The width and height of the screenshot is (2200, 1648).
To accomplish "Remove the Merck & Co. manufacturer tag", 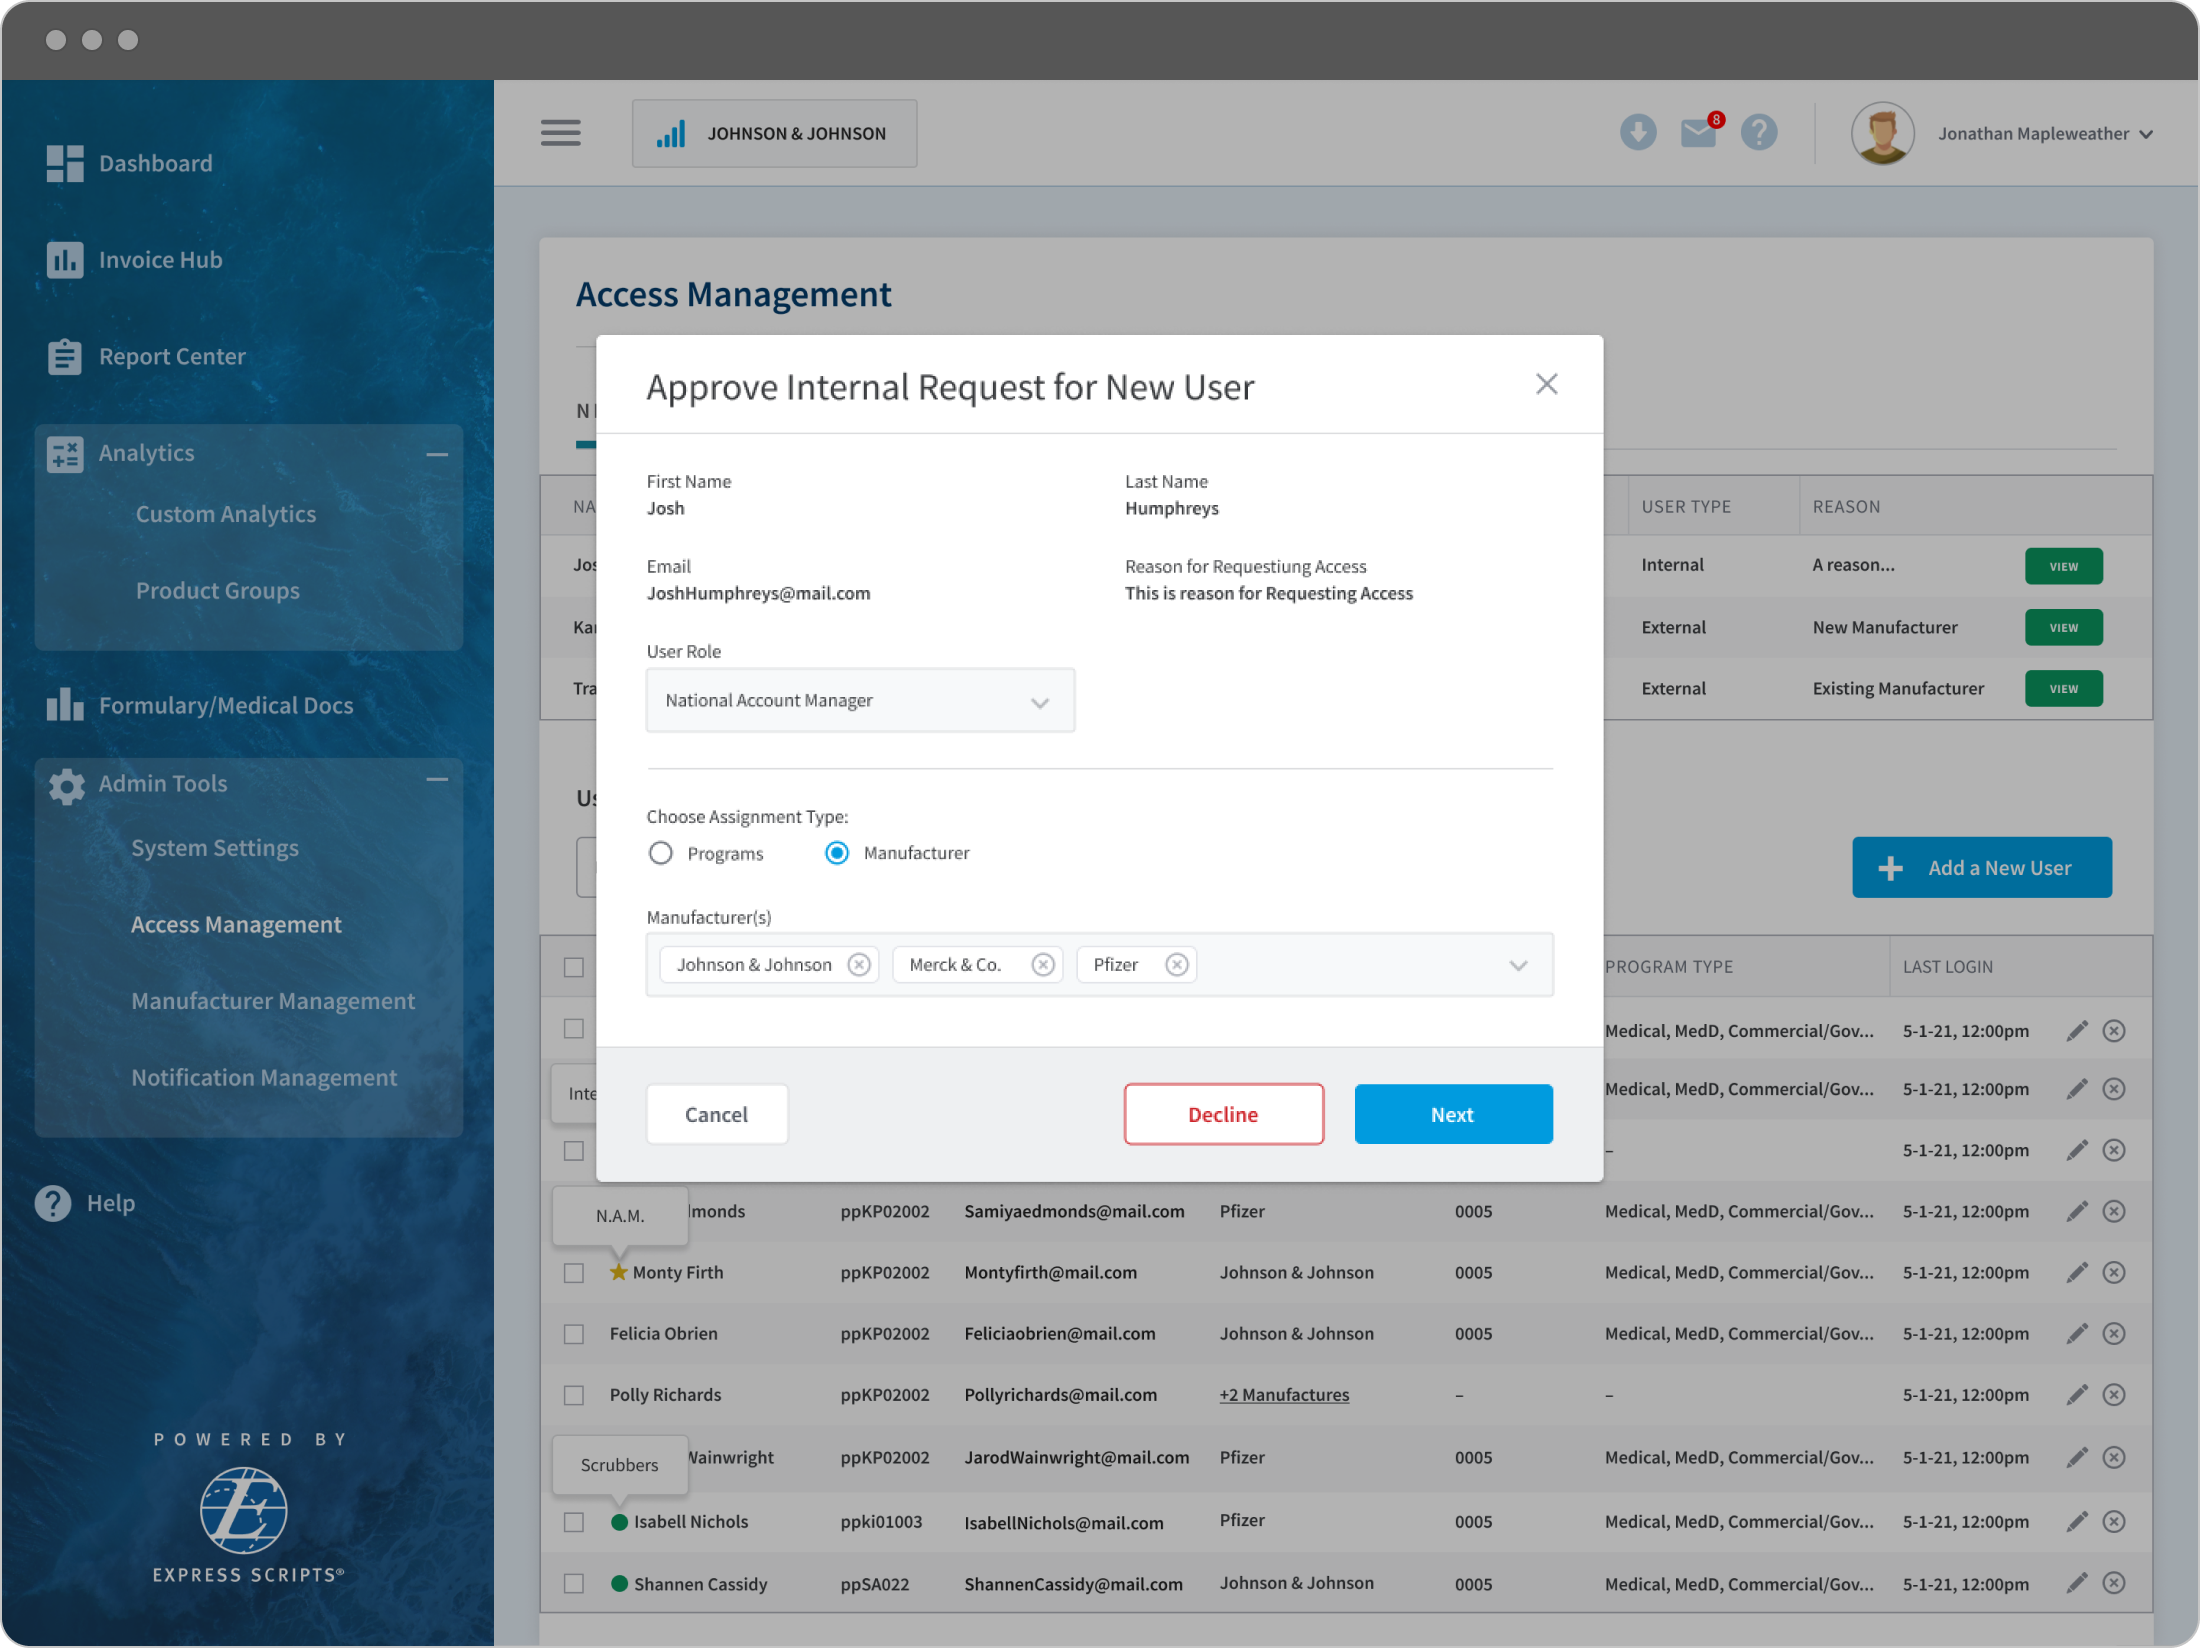I will point(1042,965).
